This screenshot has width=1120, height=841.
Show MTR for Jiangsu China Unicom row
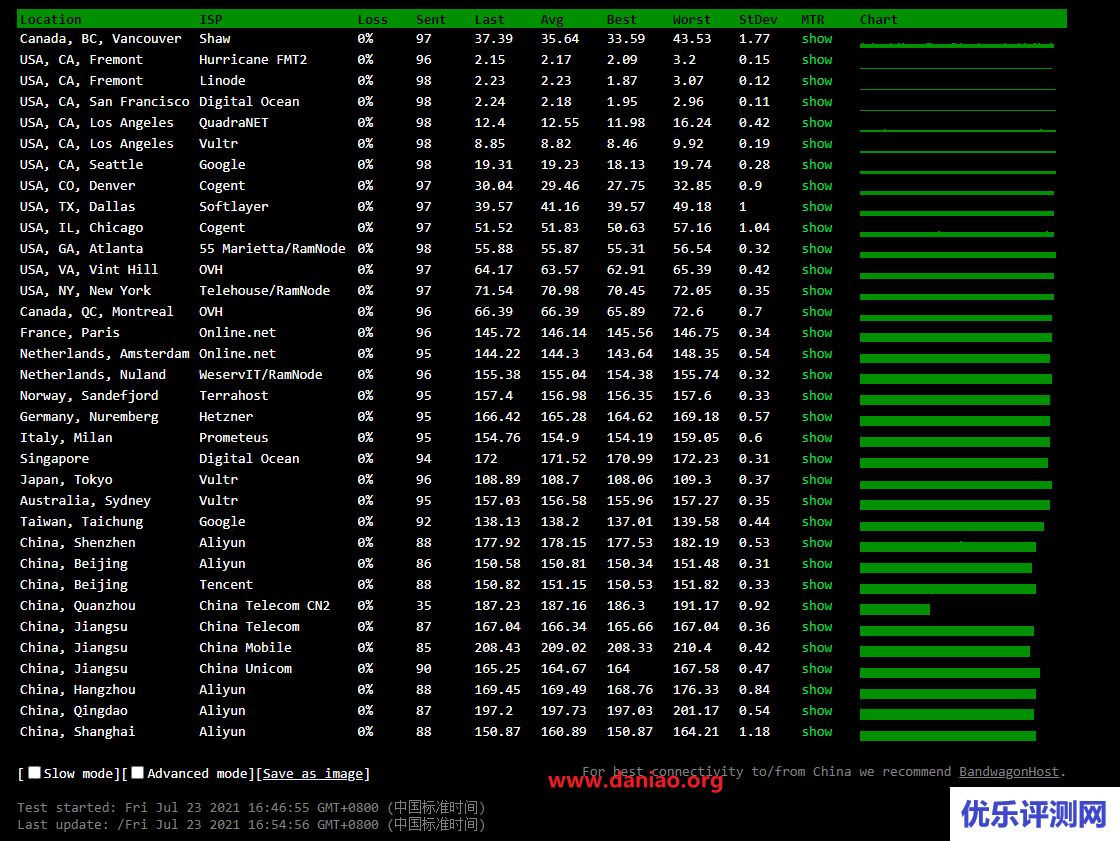[x=816, y=668]
